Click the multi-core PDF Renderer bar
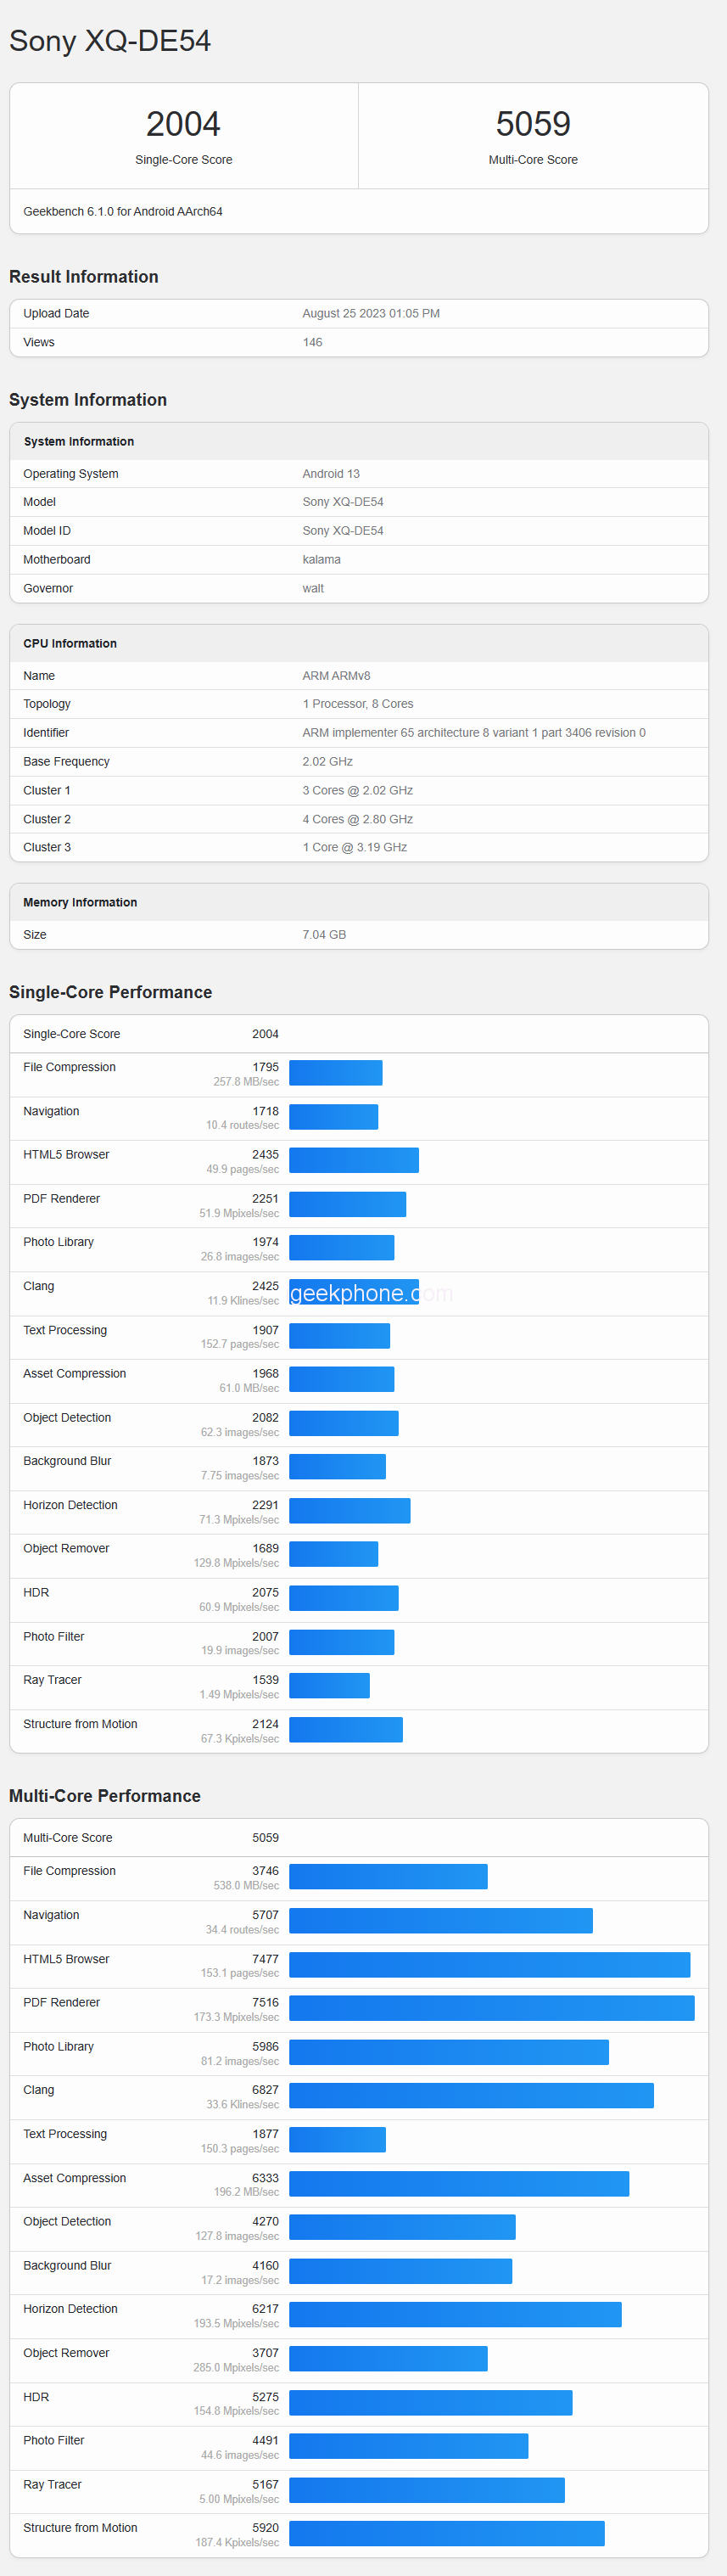The height and width of the screenshot is (2576, 727). point(491,2008)
